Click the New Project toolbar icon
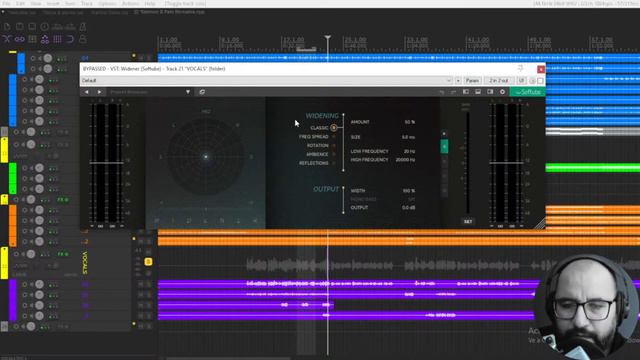This screenshot has height=360, width=640. (7, 27)
